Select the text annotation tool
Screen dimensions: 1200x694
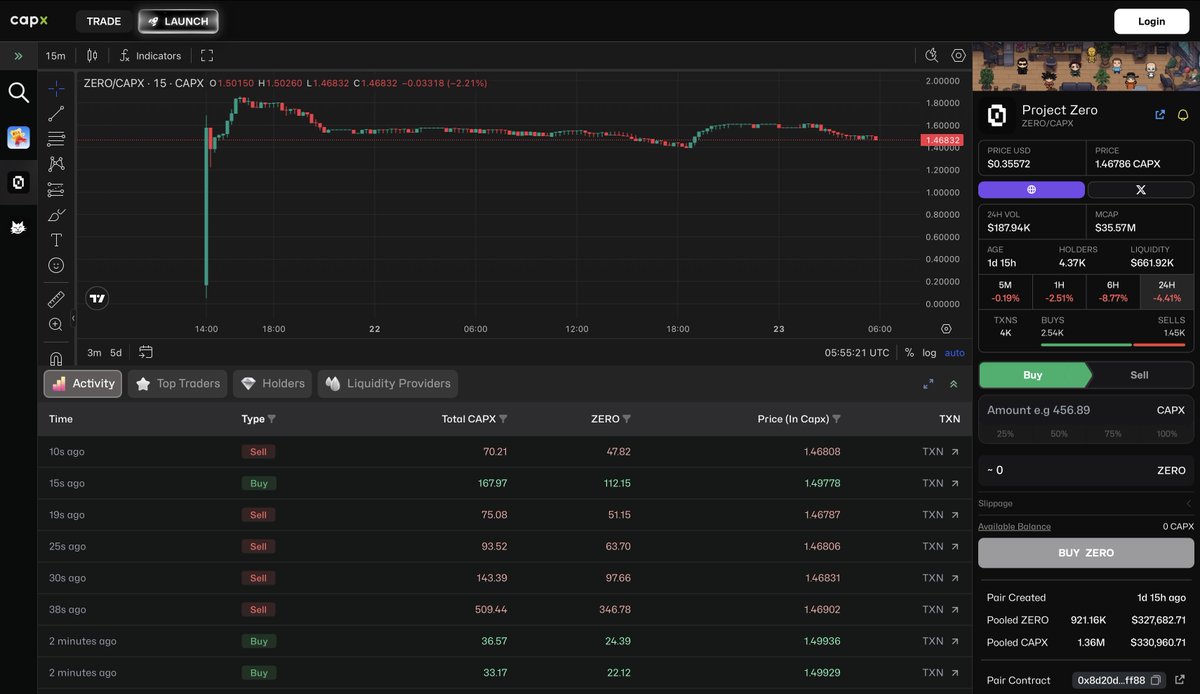pyautogui.click(x=56, y=241)
